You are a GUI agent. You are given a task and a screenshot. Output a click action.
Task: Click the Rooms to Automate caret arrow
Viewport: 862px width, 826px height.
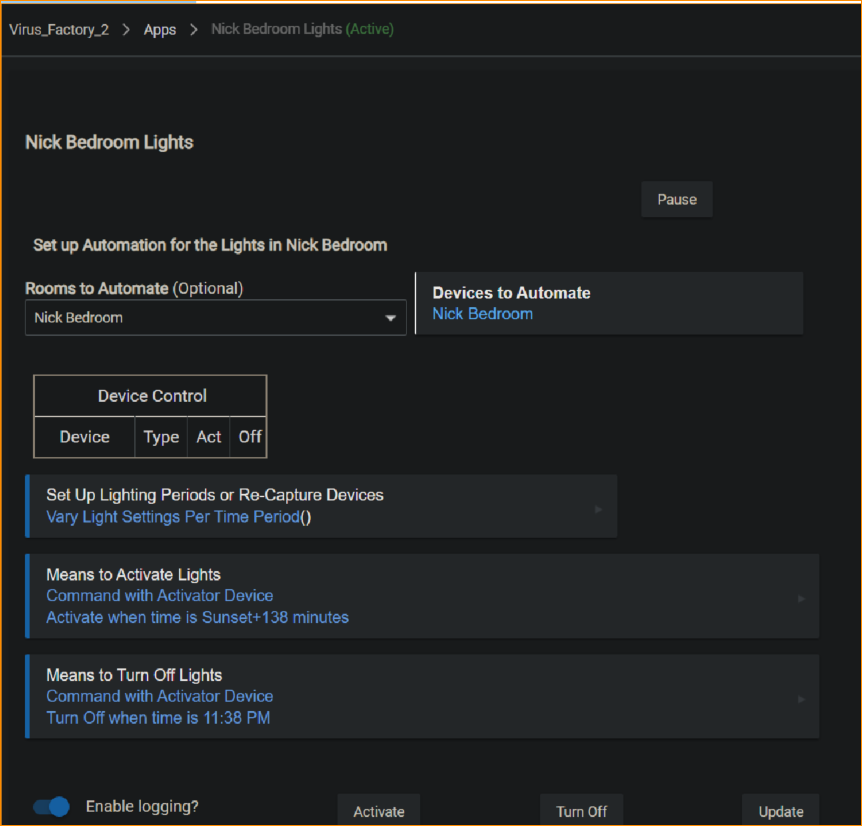pyautogui.click(x=390, y=319)
